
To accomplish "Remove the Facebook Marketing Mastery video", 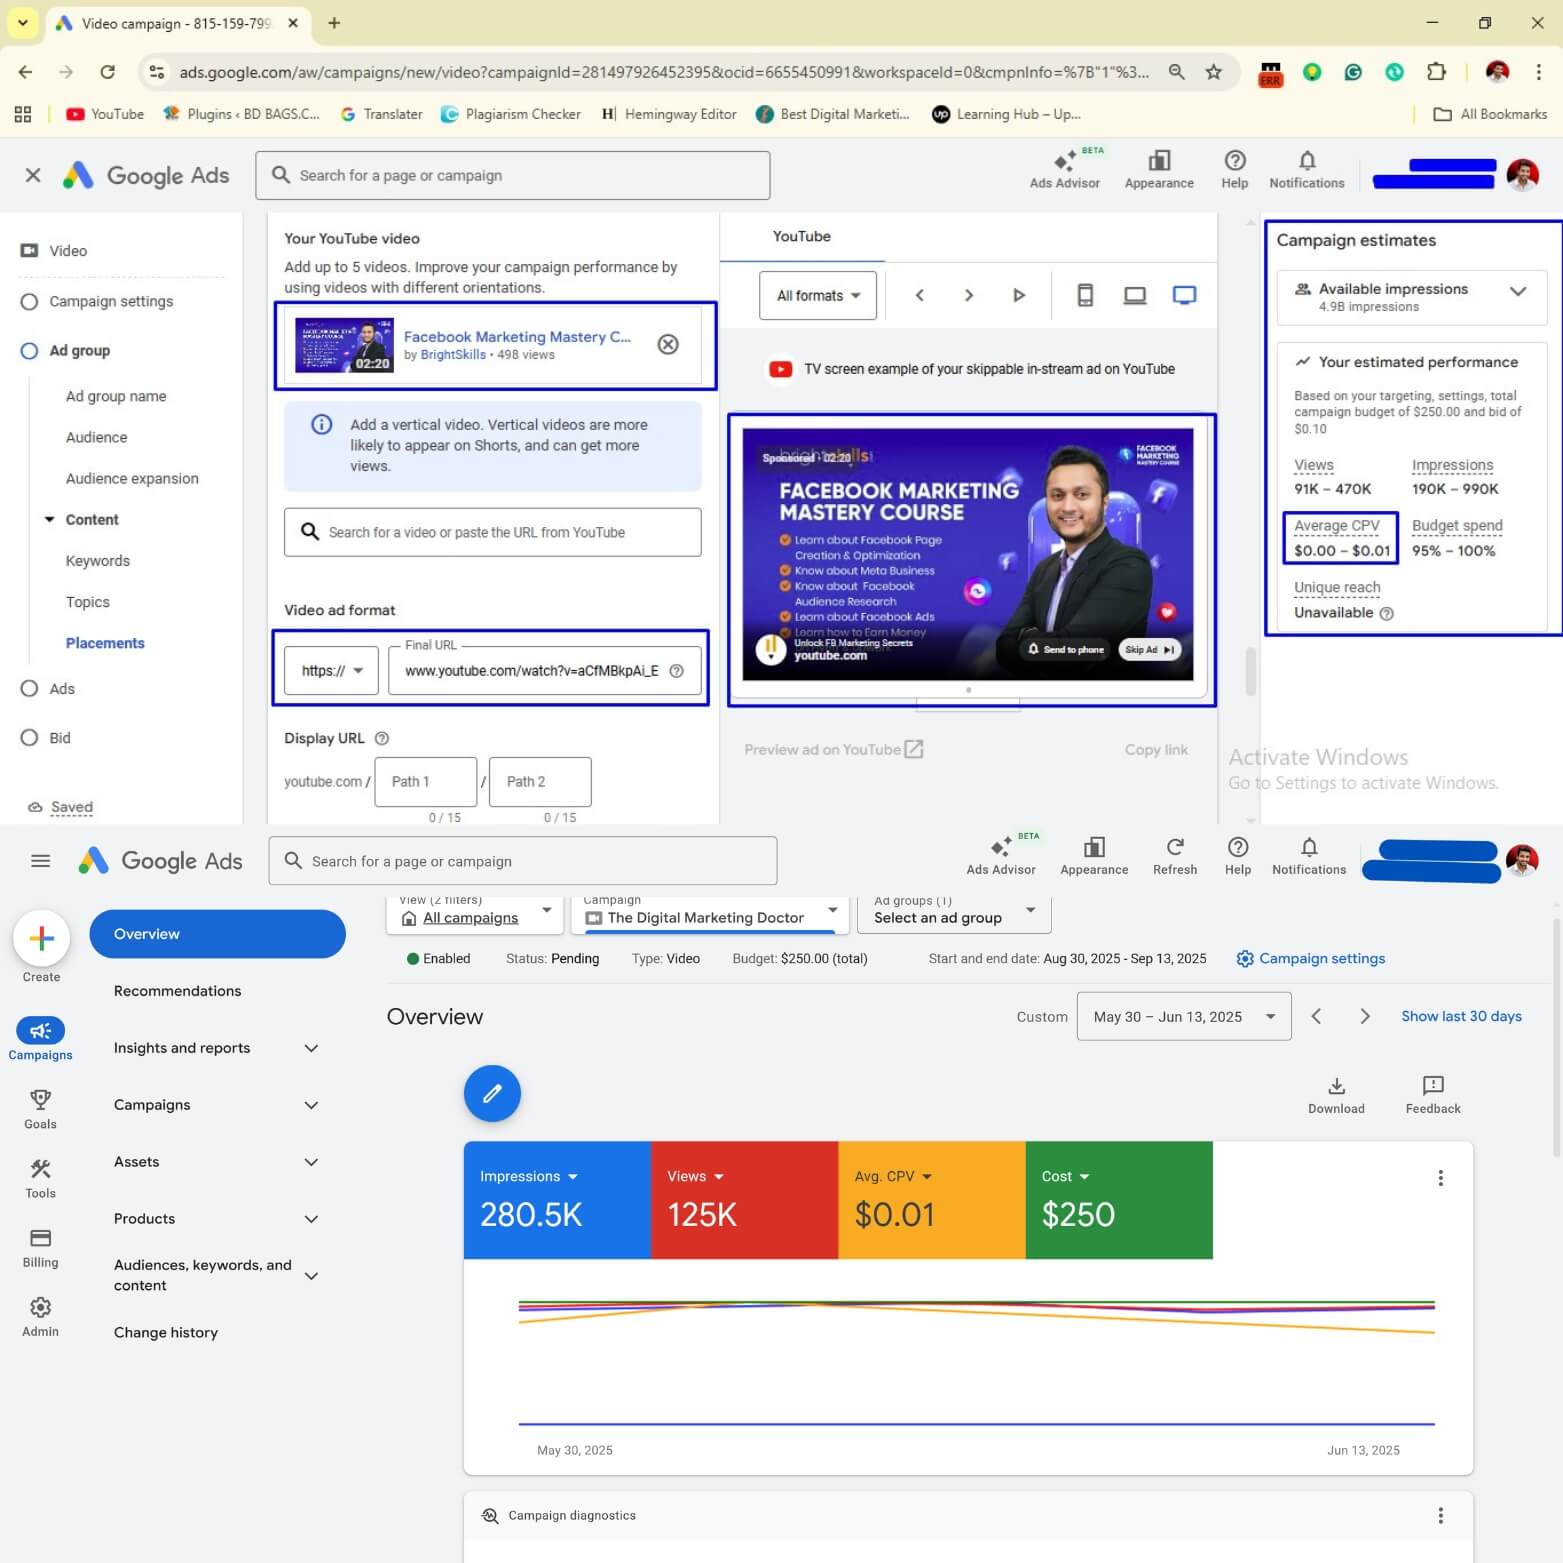I will [x=668, y=344].
